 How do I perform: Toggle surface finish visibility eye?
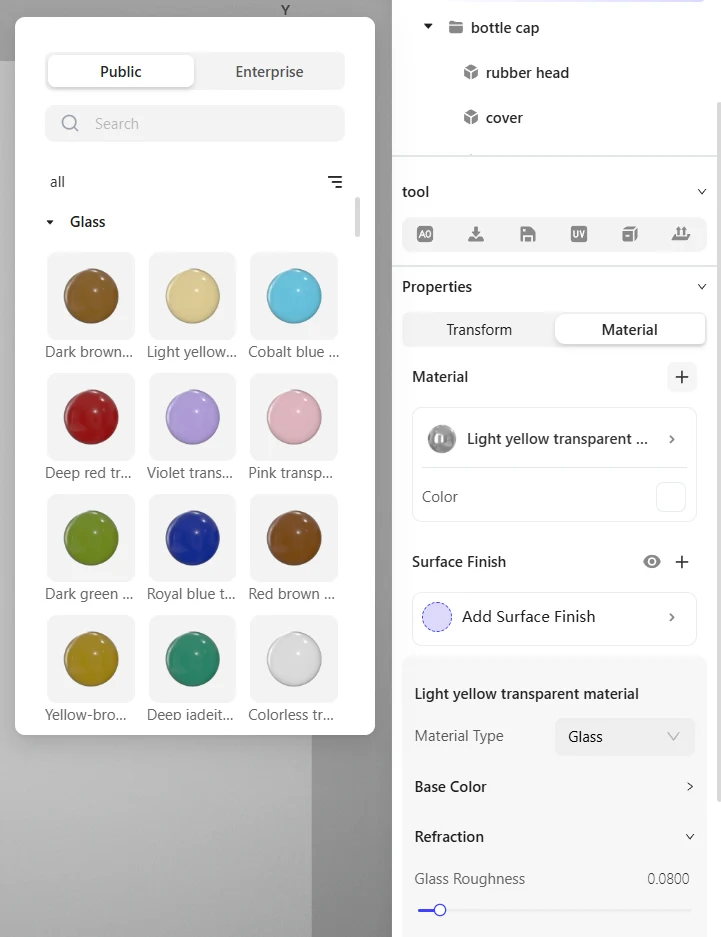[652, 562]
